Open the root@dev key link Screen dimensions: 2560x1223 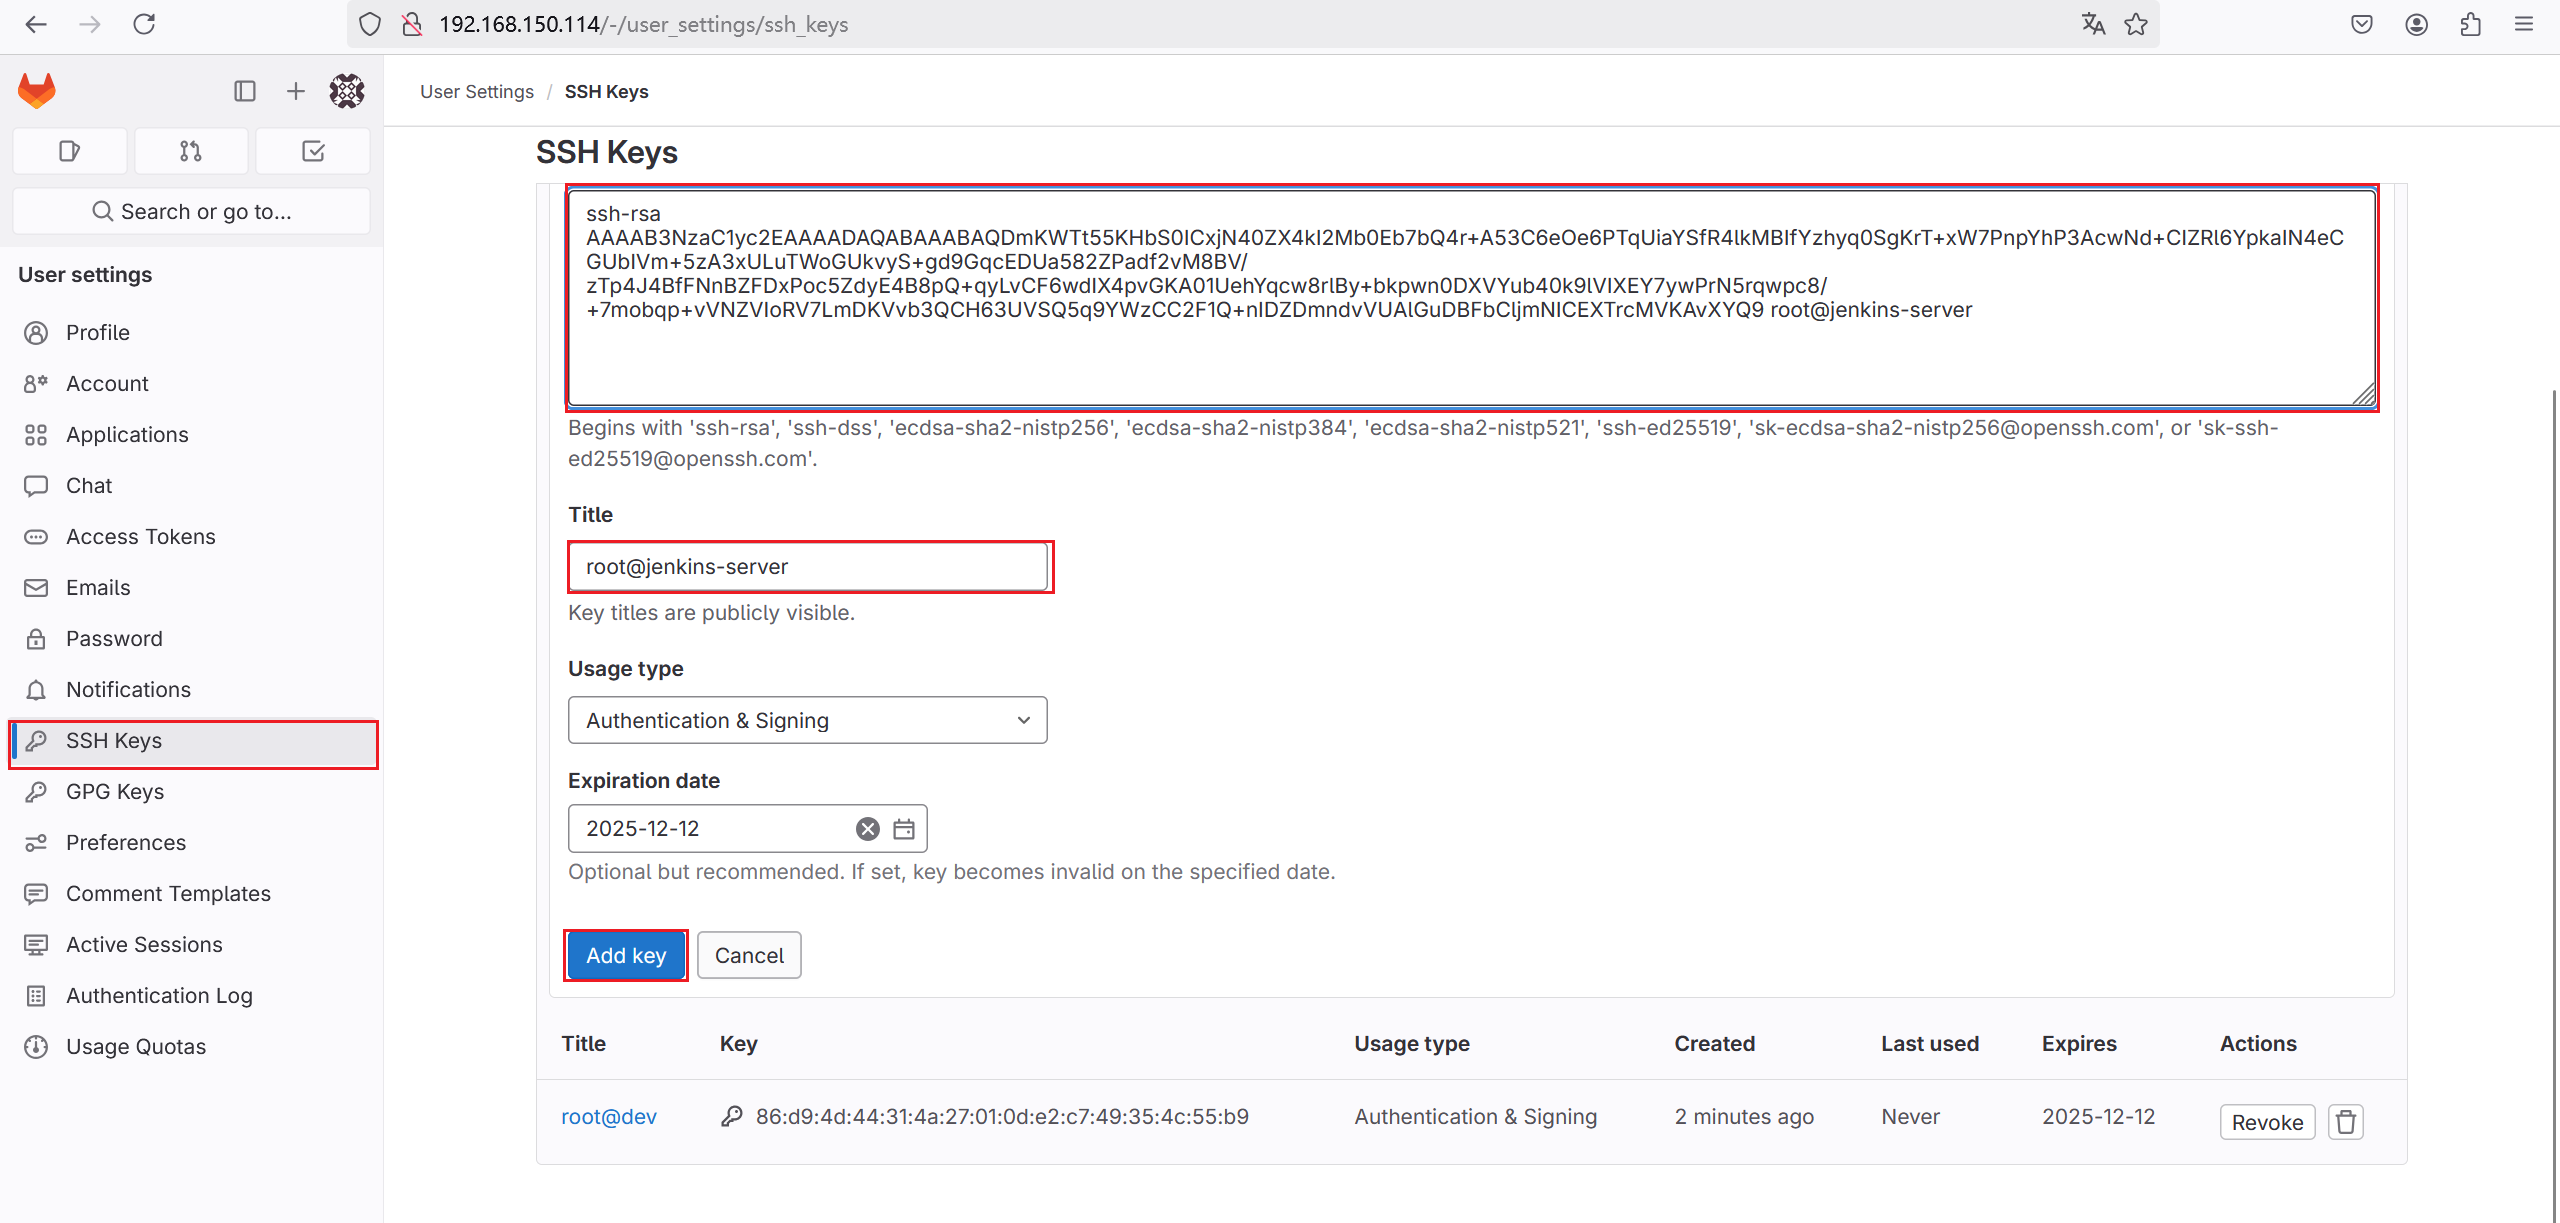coord(609,1116)
